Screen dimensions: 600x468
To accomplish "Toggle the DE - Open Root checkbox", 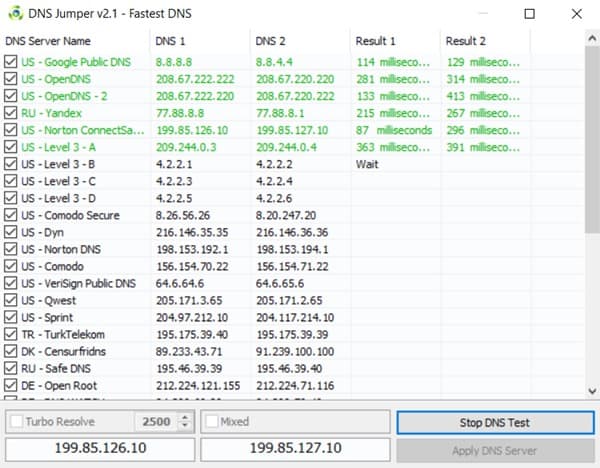I will (x=10, y=385).
